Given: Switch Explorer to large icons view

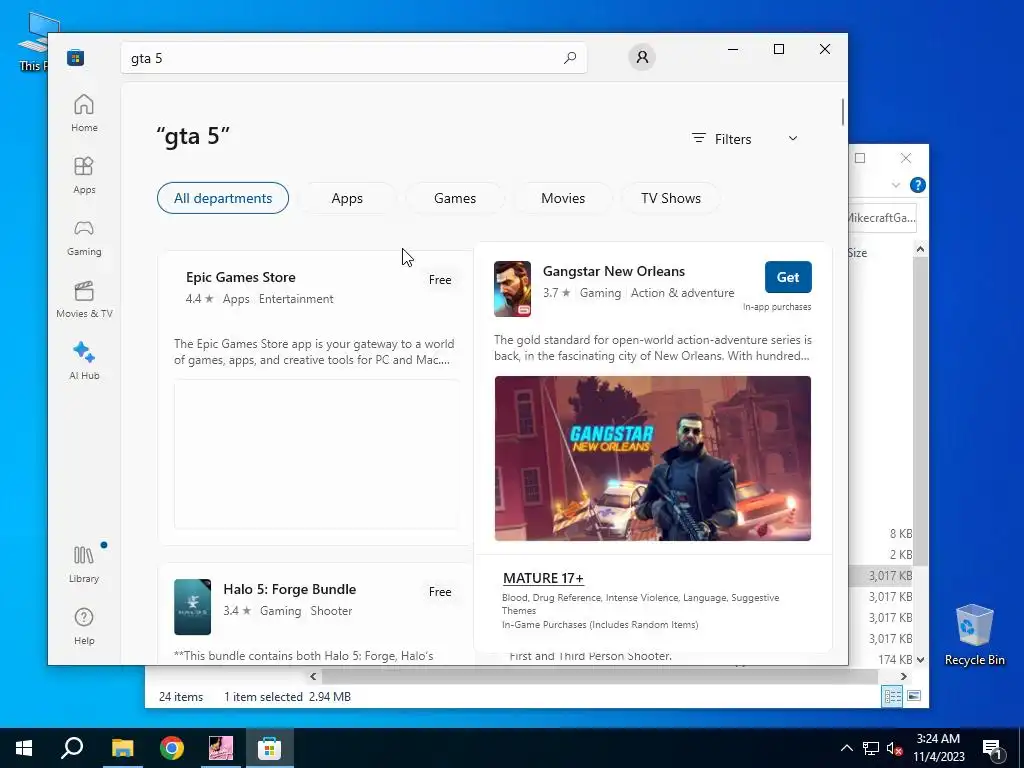Looking at the screenshot, I should (x=914, y=696).
